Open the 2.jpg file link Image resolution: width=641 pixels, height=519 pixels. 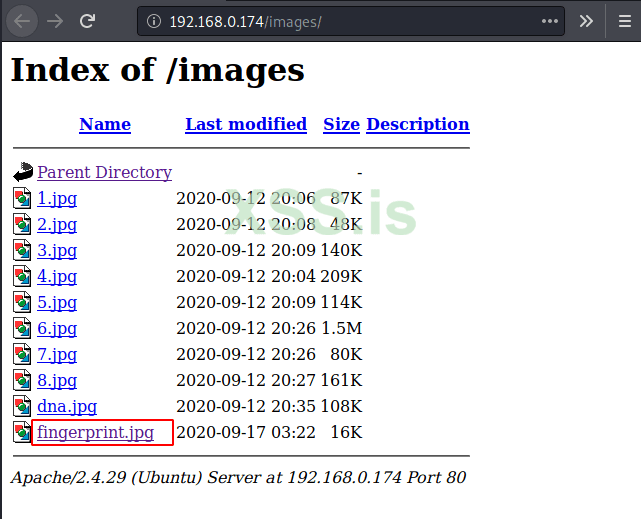coord(57,224)
